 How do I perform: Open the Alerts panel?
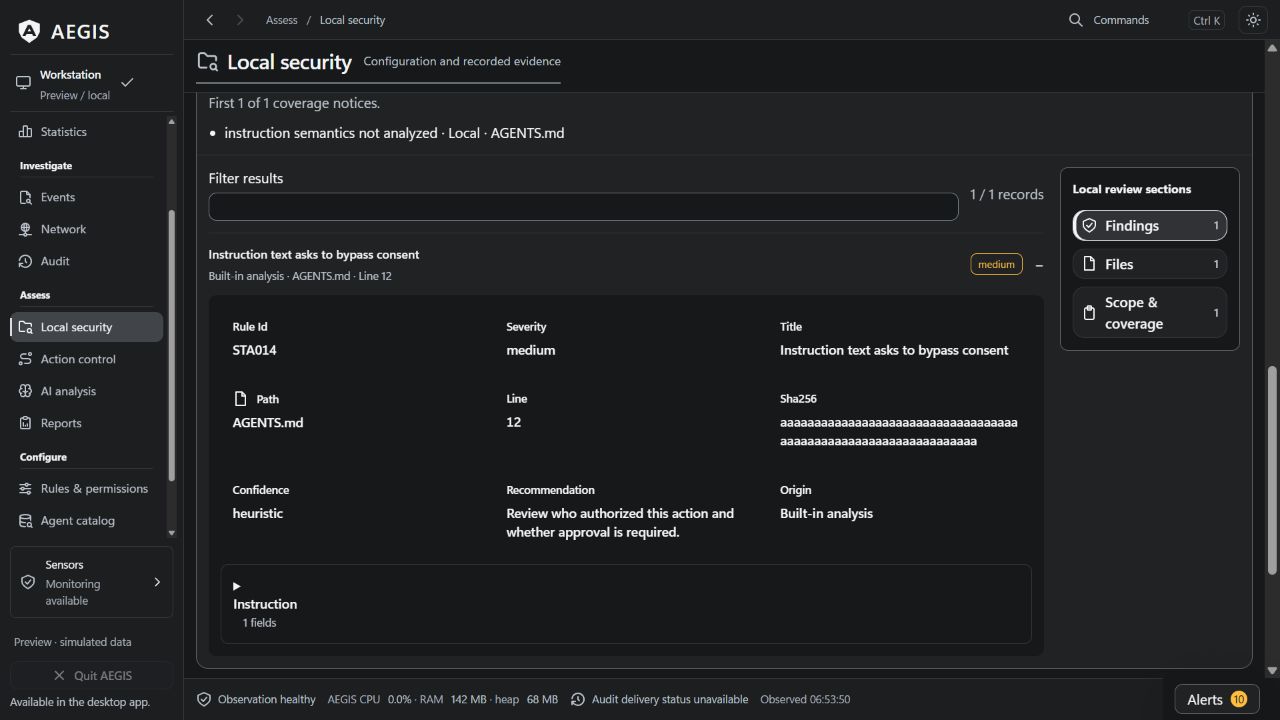(x=1216, y=700)
